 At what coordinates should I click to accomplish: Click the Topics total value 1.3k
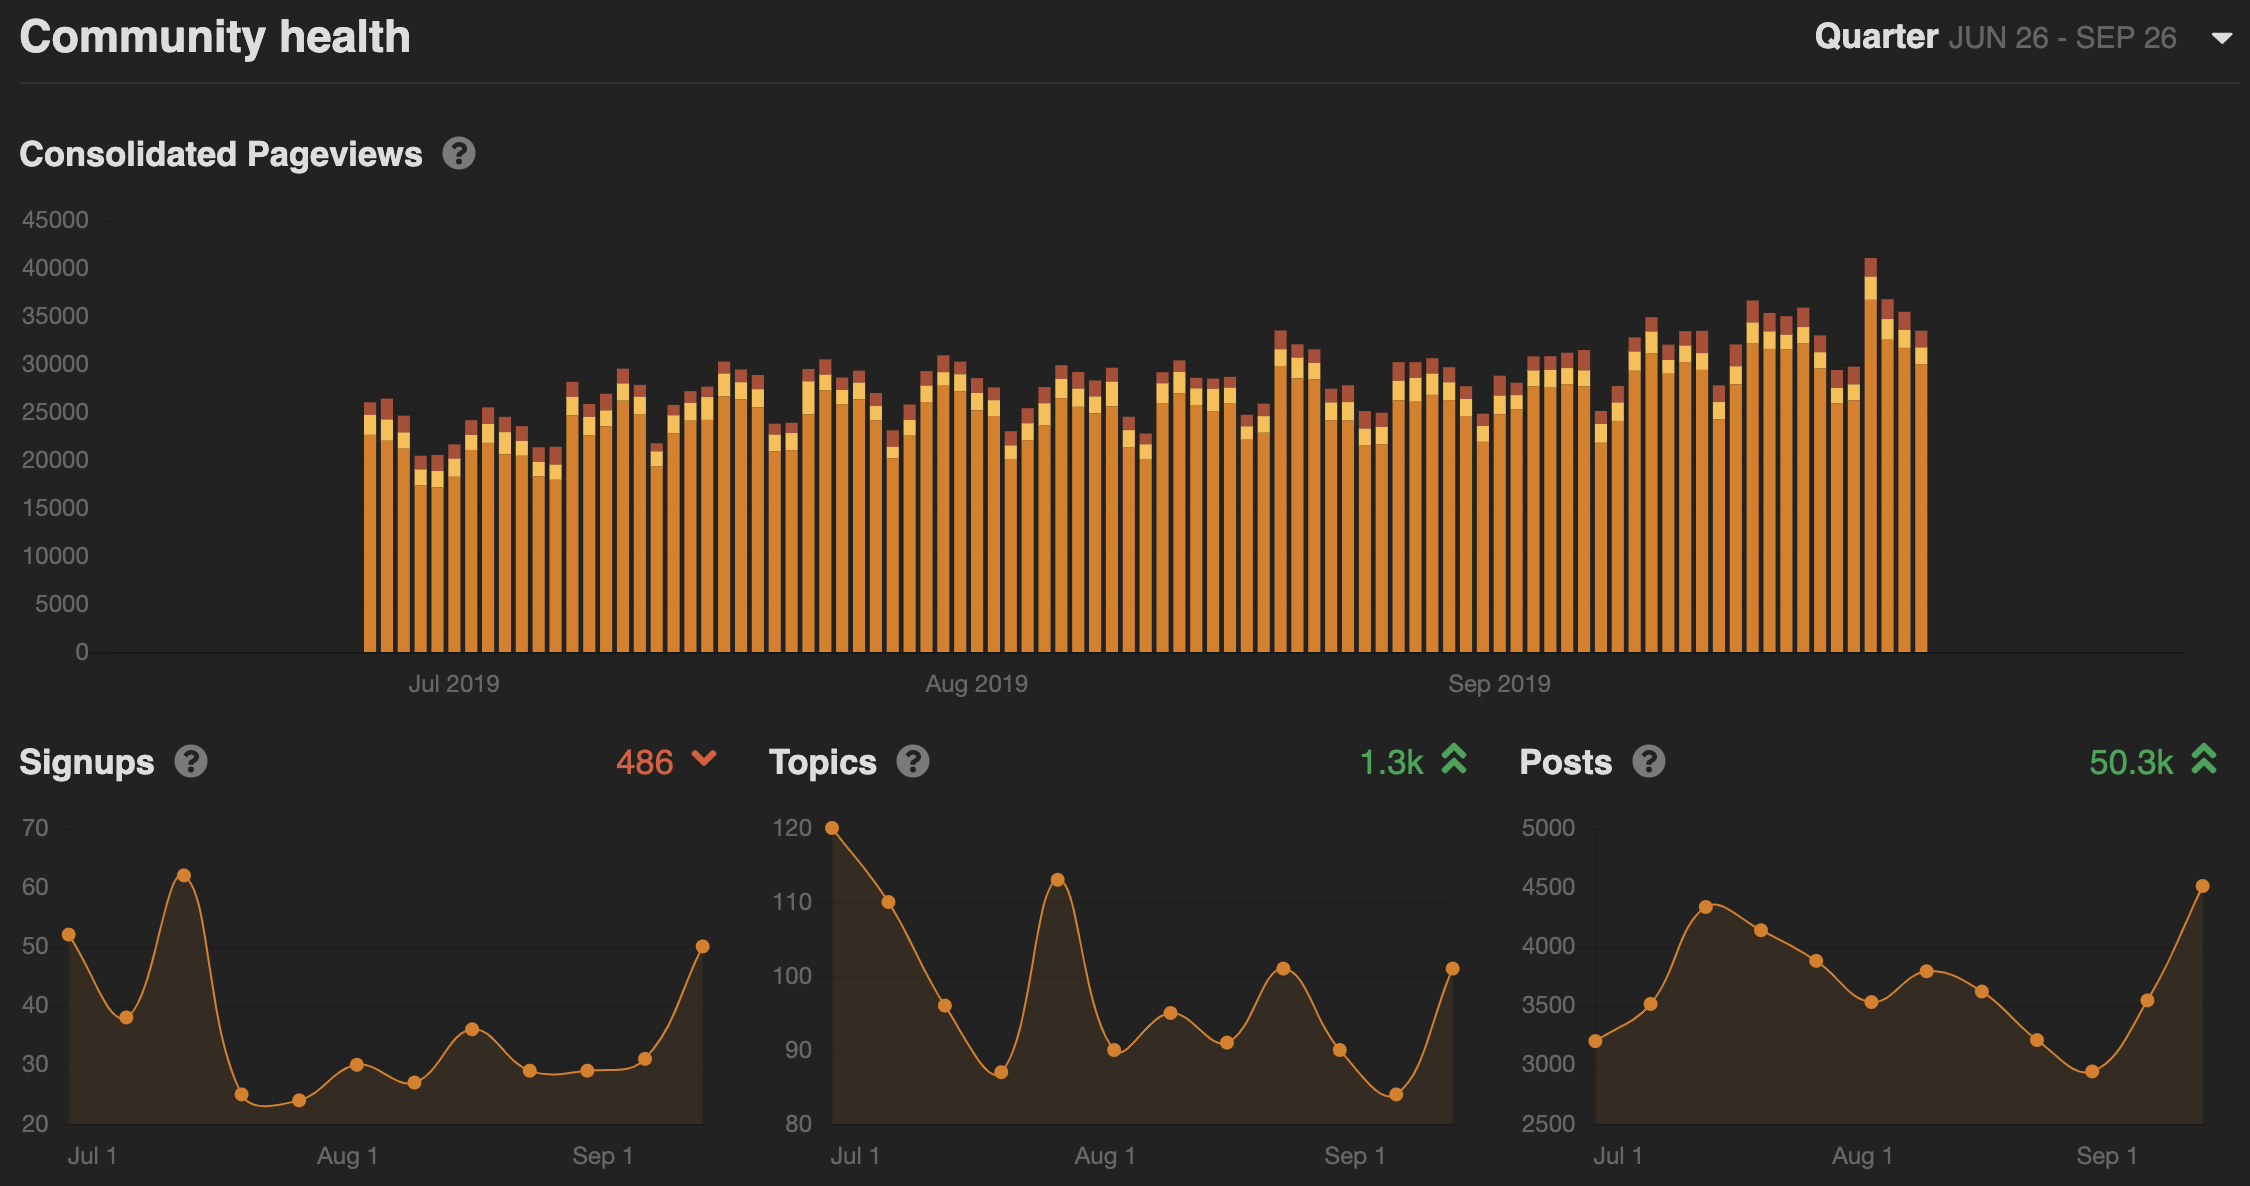(x=1391, y=762)
